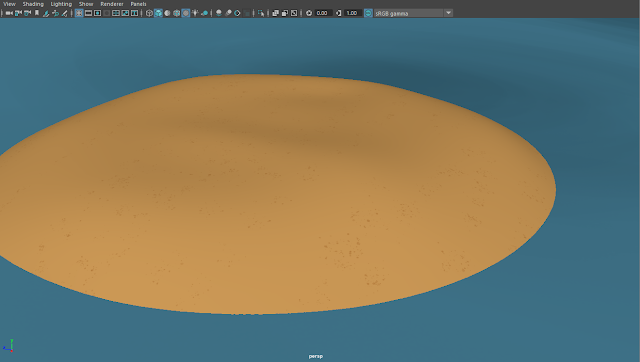Click the Gamma value field
The width and height of the screenshot is (640, 362).
352,13
